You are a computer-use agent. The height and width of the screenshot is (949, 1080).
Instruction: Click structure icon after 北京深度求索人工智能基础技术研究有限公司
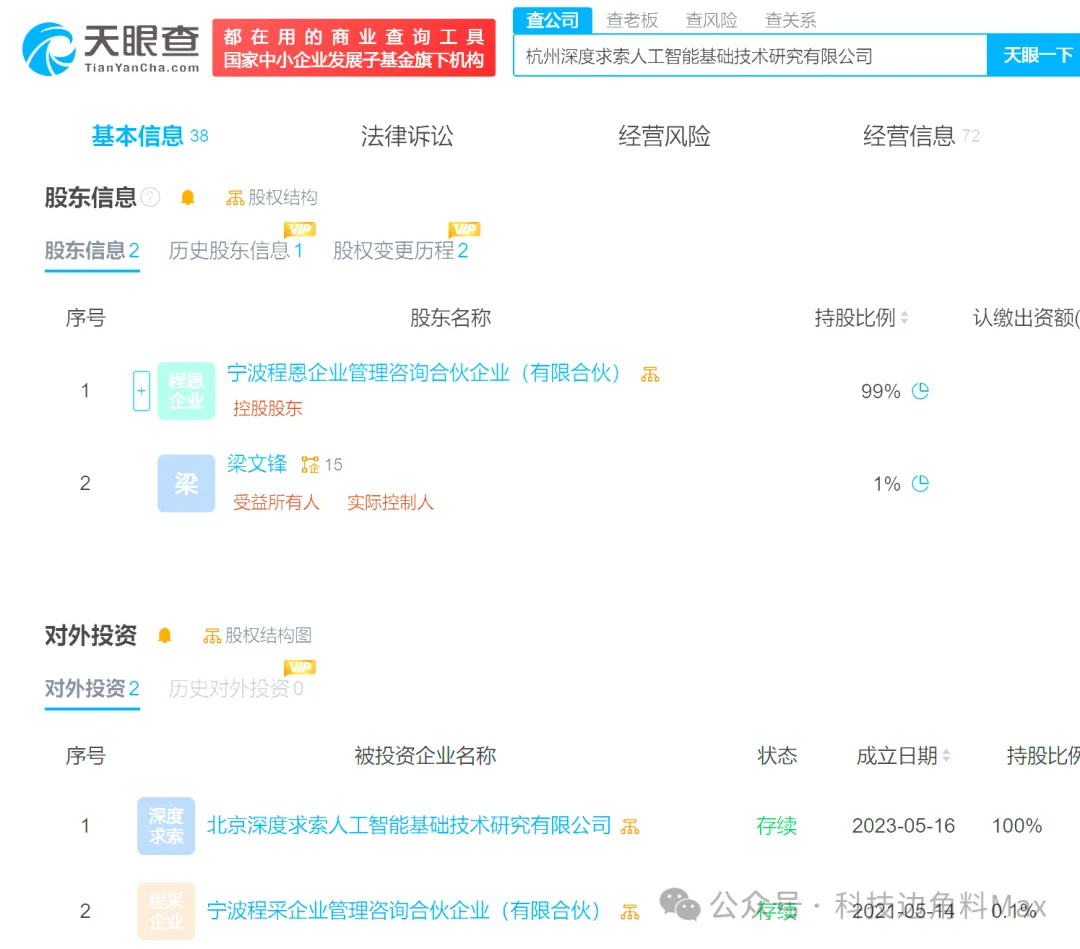coord(630,826)
